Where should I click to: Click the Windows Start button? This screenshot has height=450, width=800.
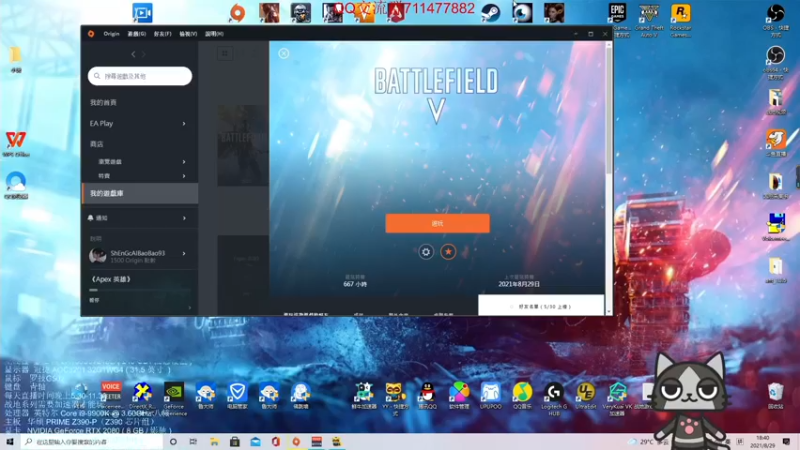(x=10, y=441)
